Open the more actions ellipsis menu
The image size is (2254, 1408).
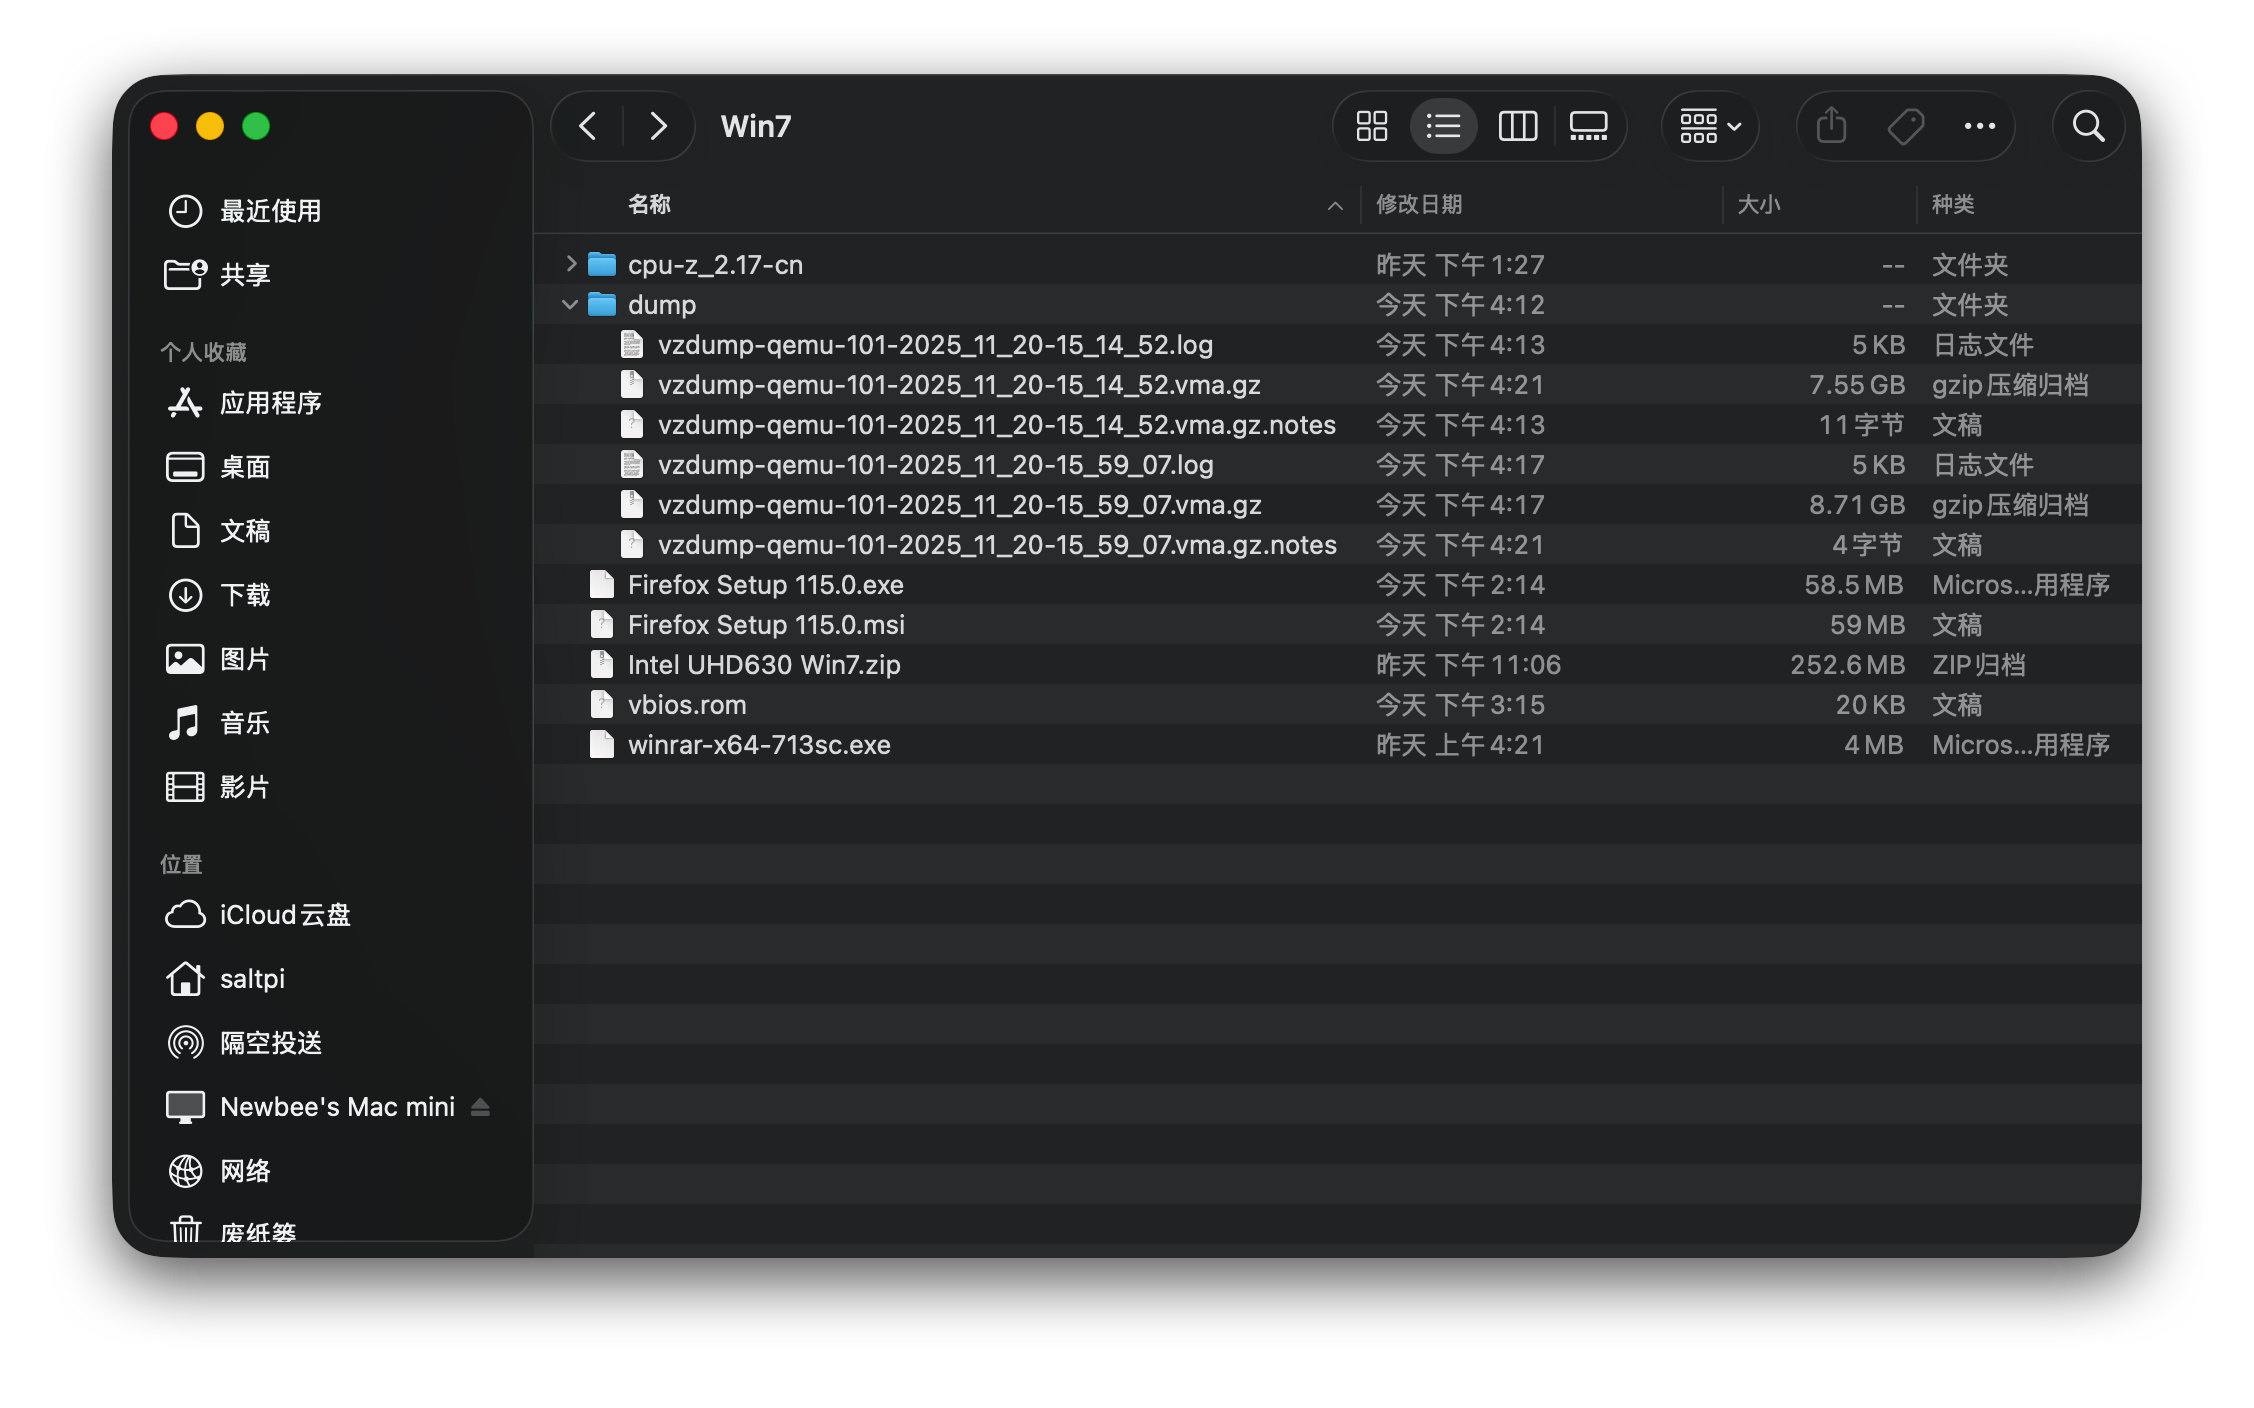pyautogui.click(x=1979, y=126)
